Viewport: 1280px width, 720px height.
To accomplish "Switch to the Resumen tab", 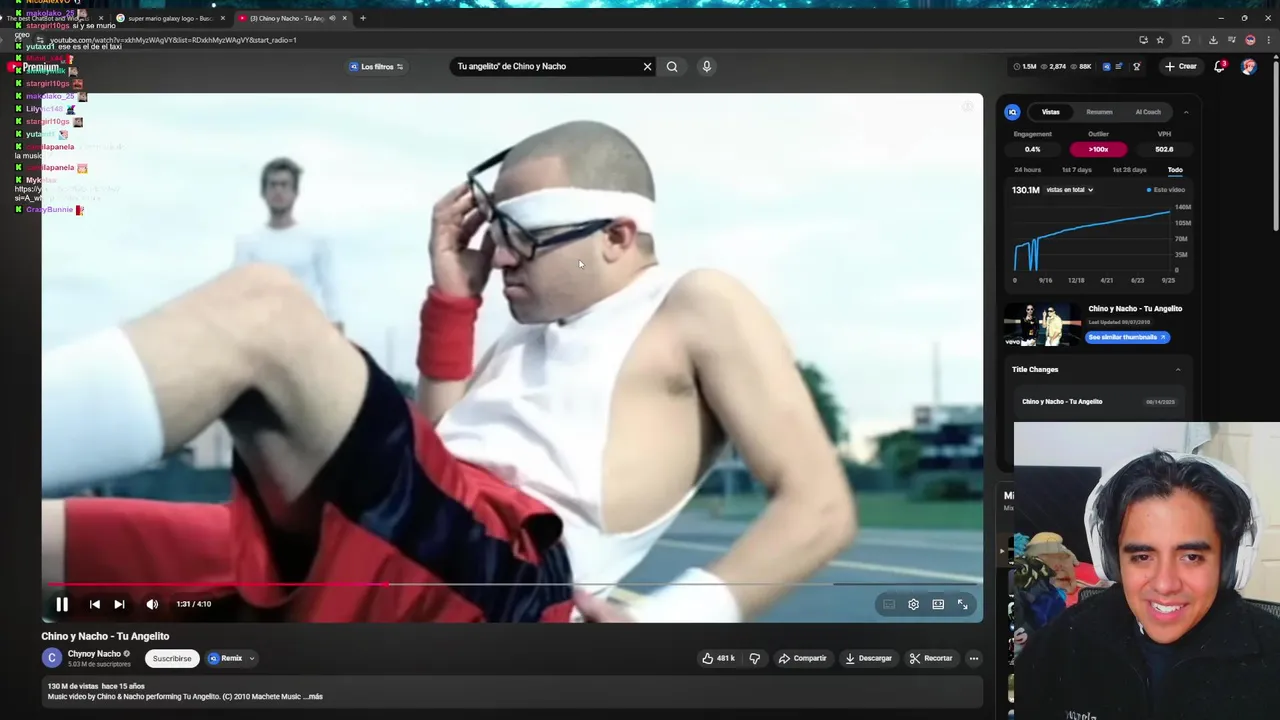I will 1099,112.
